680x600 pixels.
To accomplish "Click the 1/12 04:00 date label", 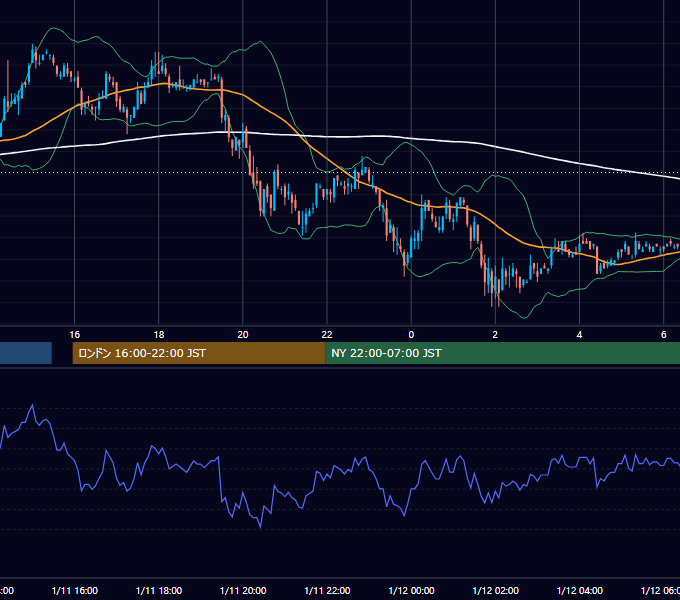I will pyautogui.click(x=579, y=590).
